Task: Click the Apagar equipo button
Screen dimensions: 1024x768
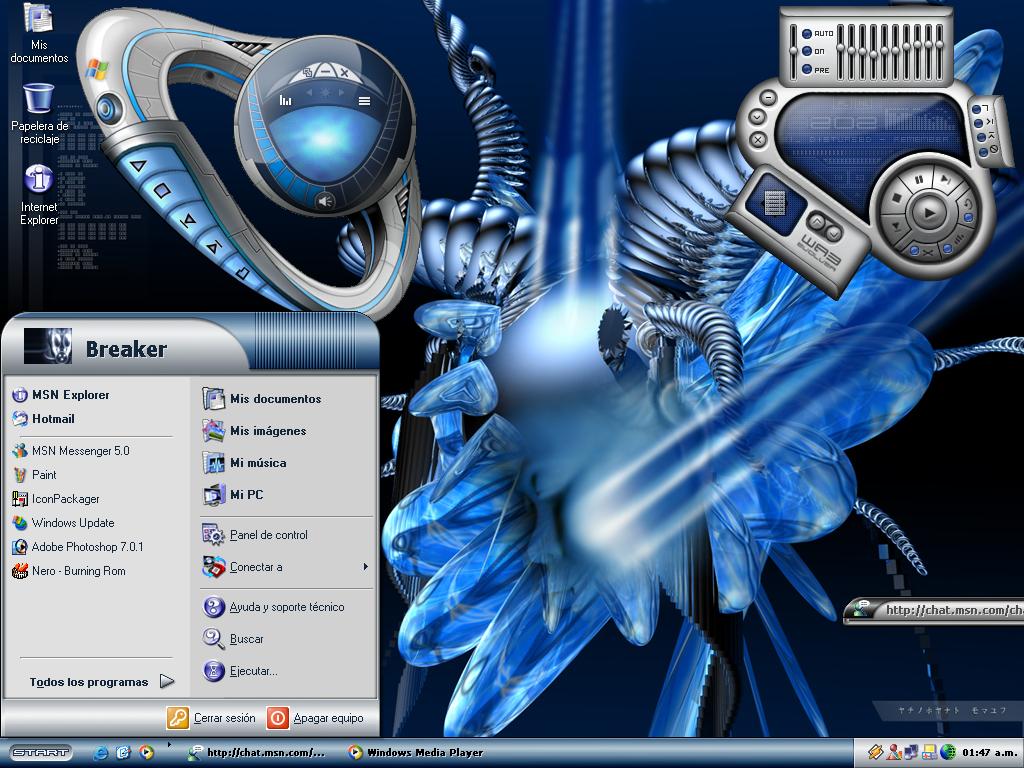Action: pos(315,718)
